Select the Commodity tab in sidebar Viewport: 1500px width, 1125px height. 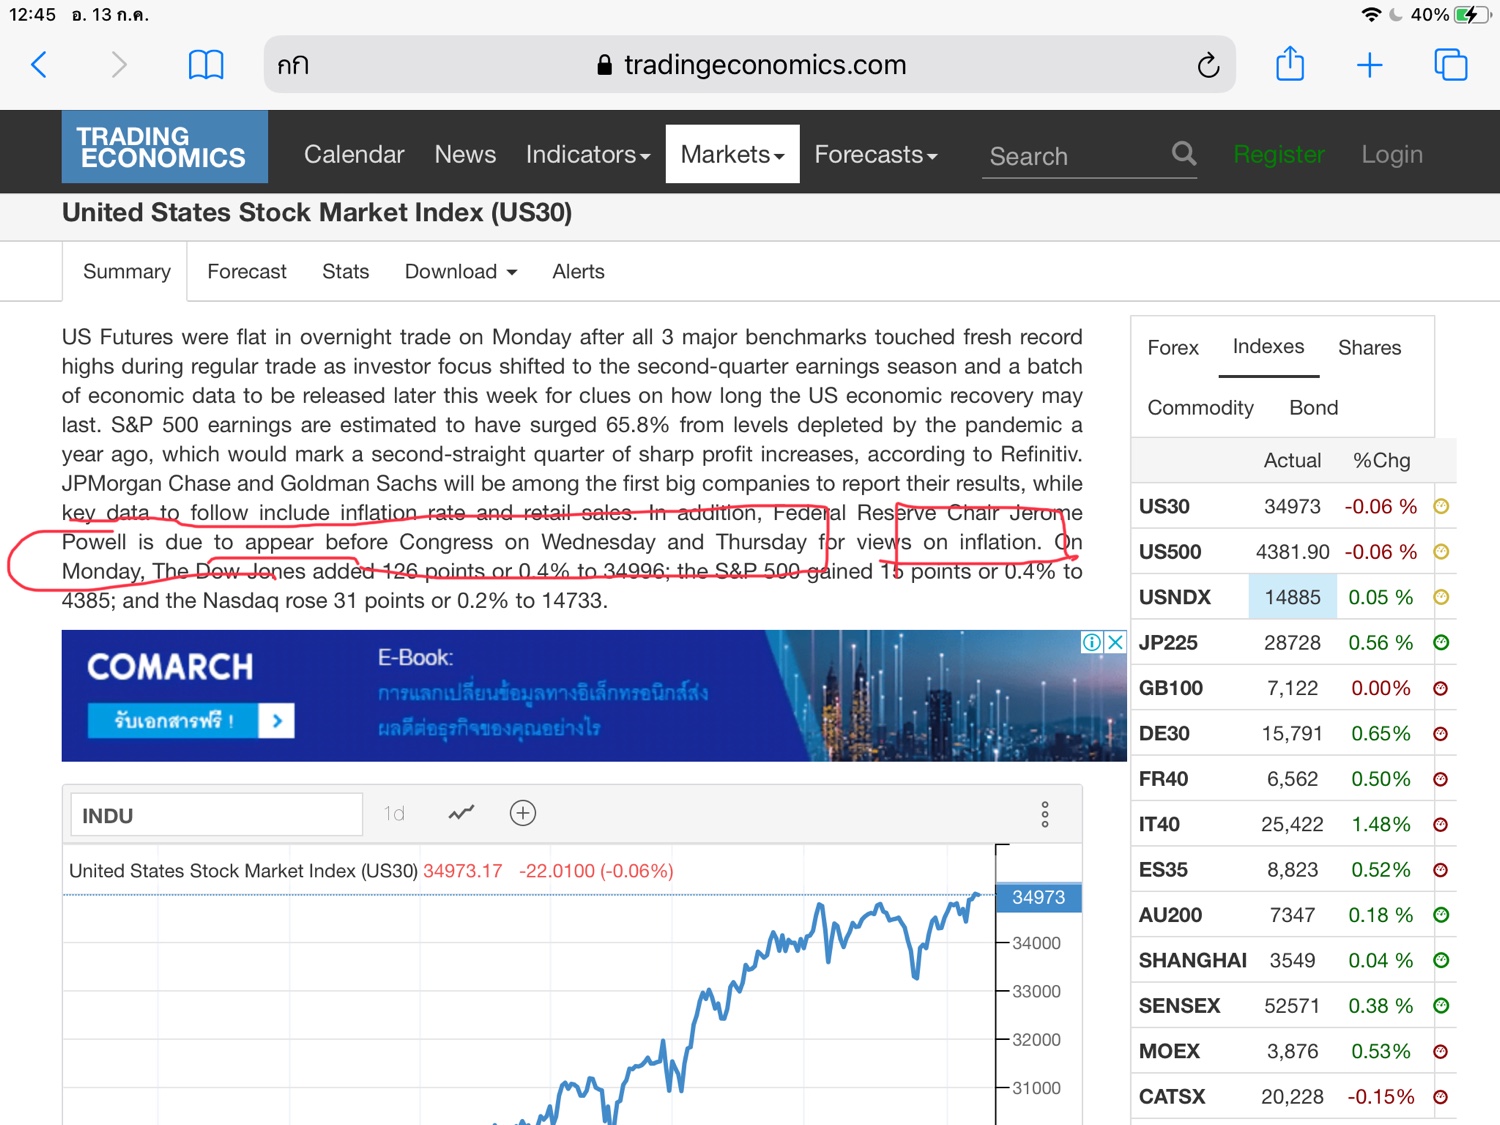point(1200,408)
